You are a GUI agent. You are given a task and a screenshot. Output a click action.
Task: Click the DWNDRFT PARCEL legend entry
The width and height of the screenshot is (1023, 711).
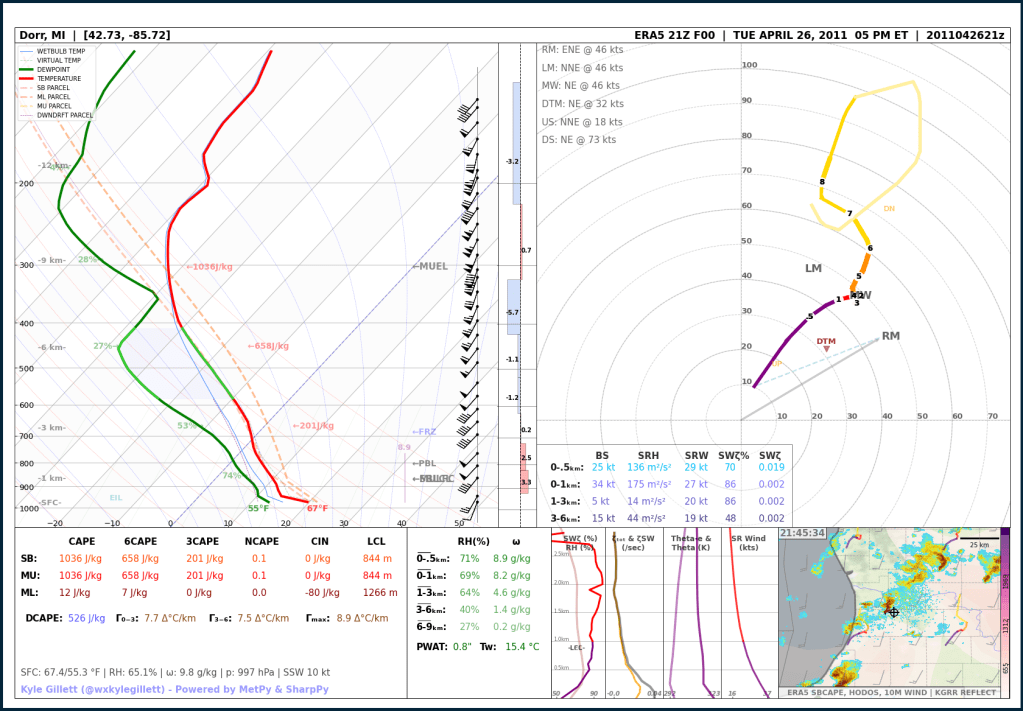tap(64, 115)
